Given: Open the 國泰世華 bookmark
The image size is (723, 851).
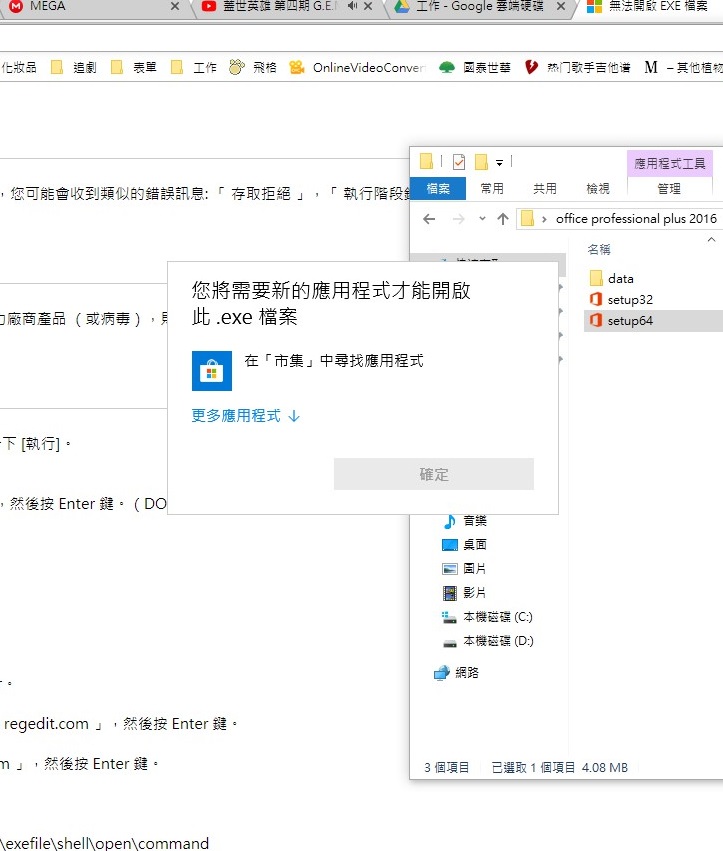Looking at the screenshot, I should 475,67.
